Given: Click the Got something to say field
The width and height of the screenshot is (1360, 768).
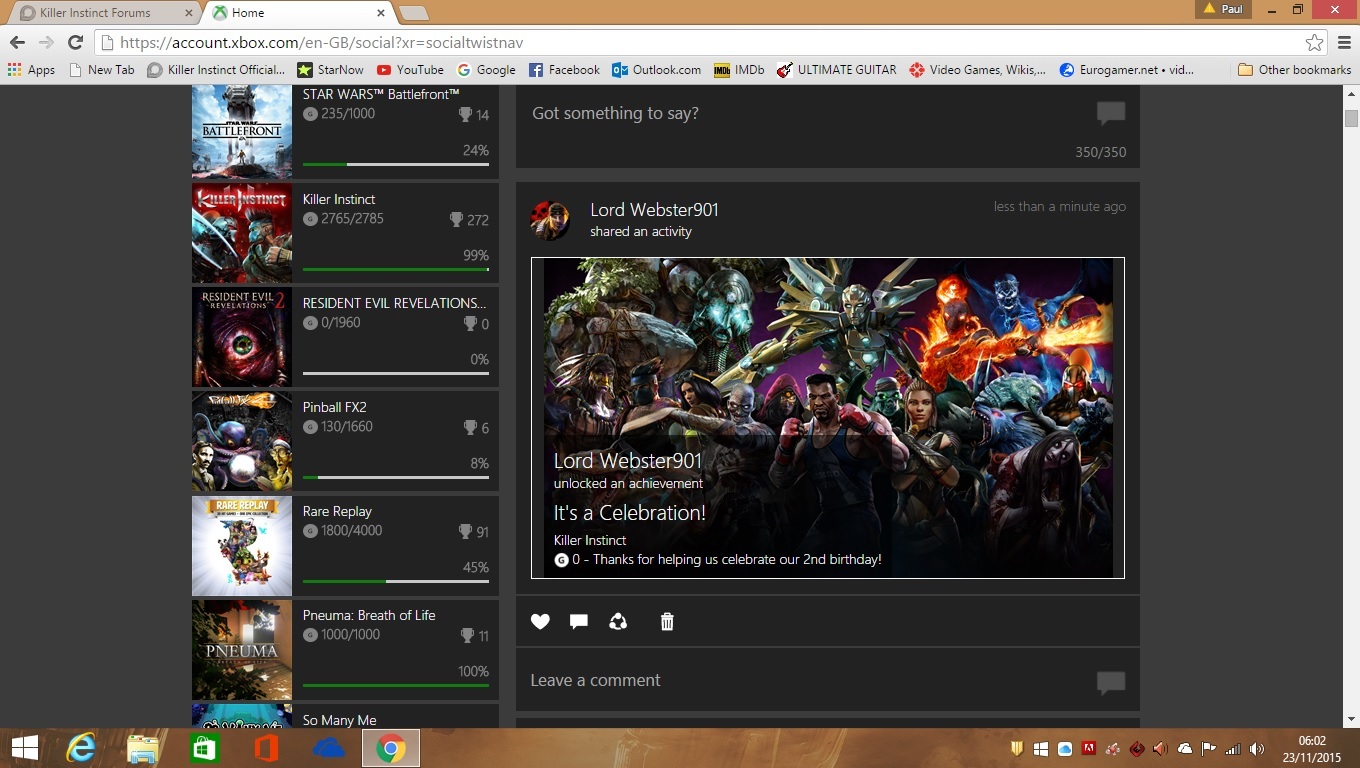Looking at the screenshot, I should 828,126.
